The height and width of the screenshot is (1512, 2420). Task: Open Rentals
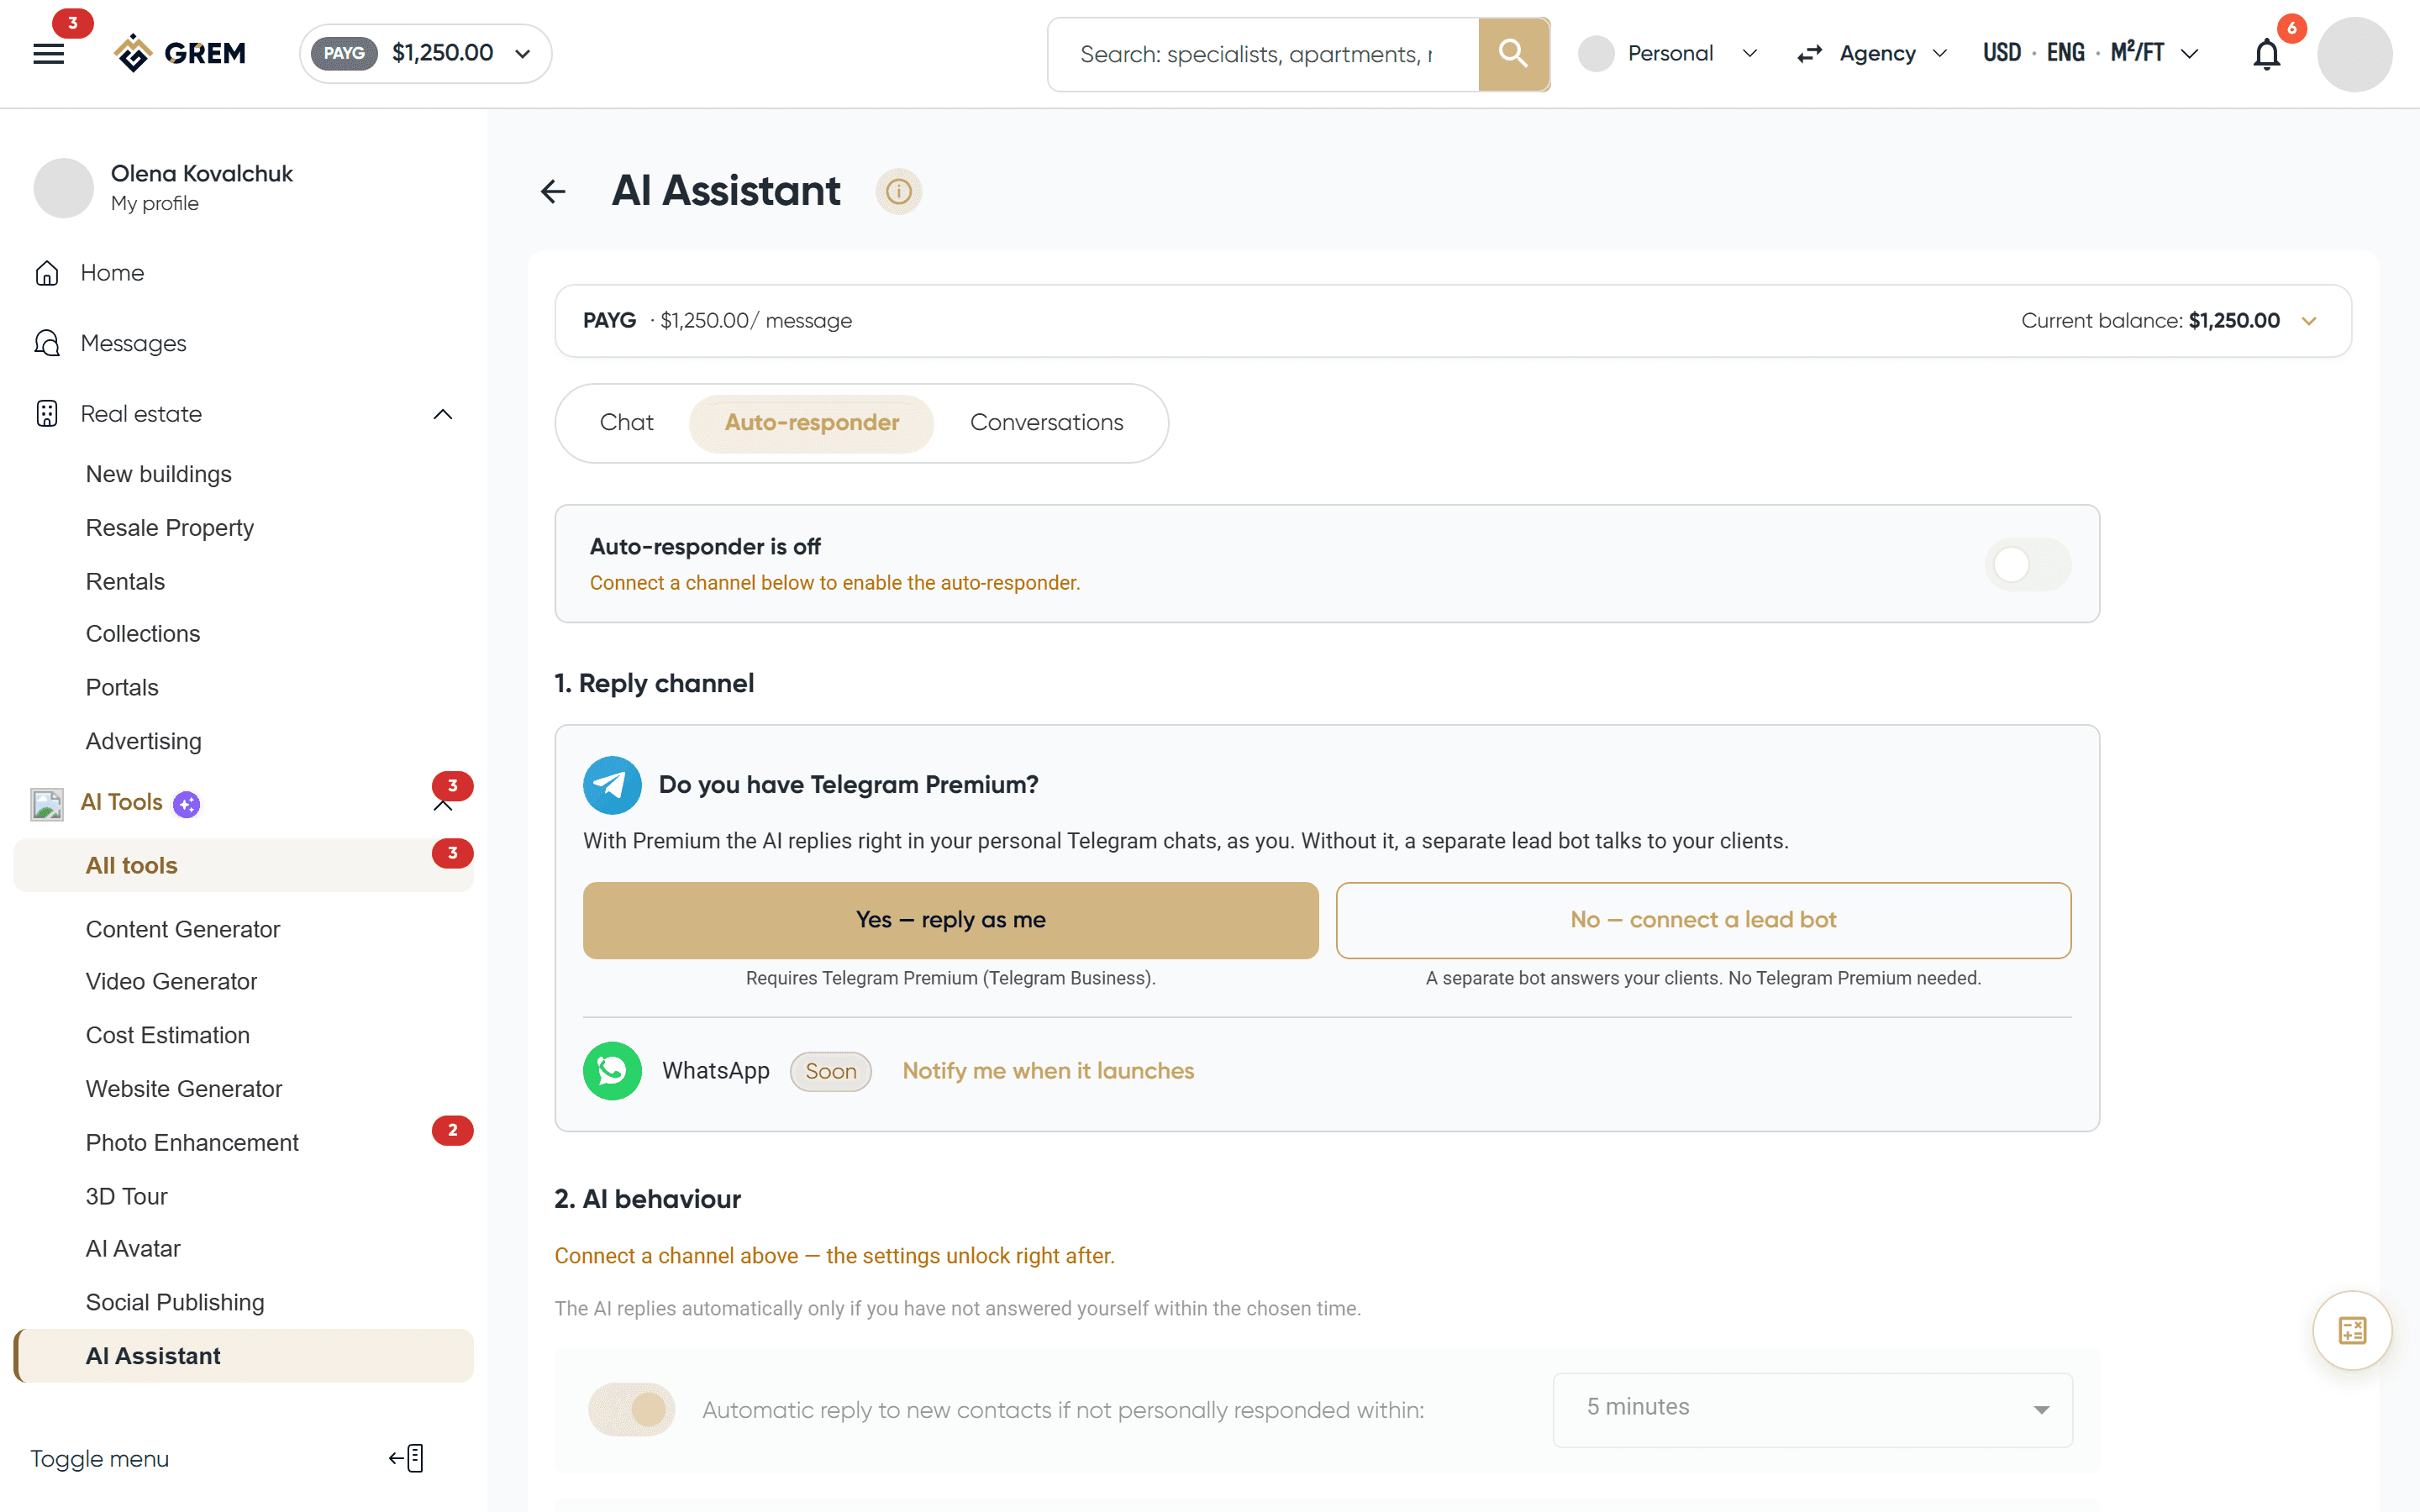coord(125,581)
